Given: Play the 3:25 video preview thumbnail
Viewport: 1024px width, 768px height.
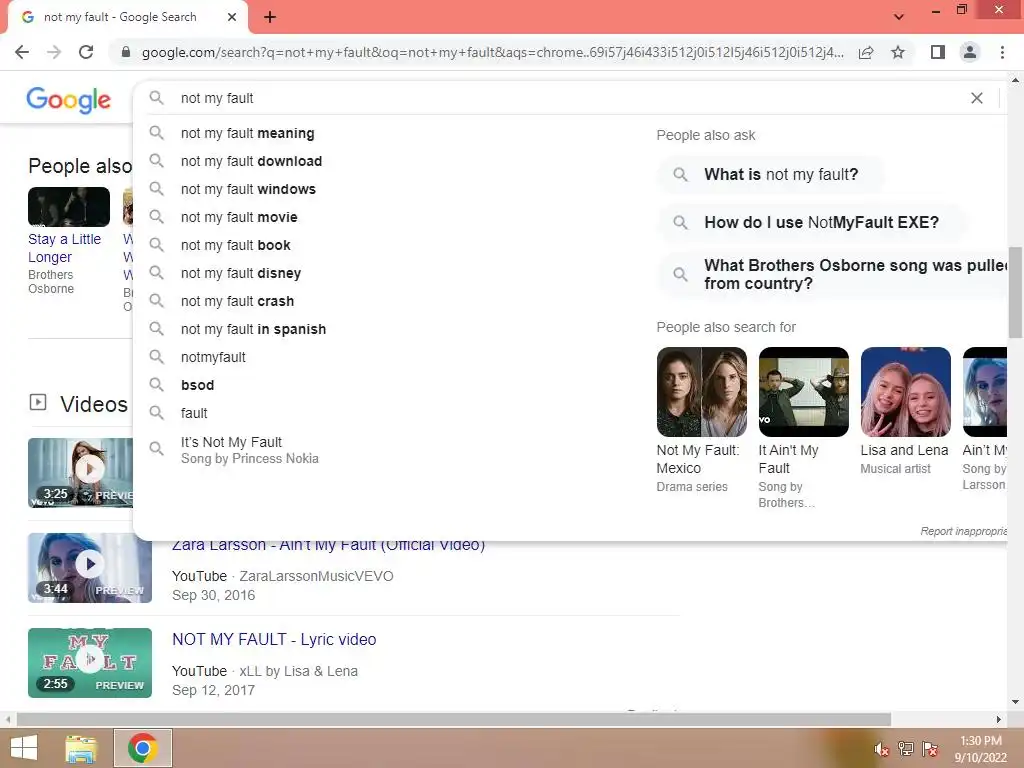Looking at the screenshot, I should click(80, 473).
